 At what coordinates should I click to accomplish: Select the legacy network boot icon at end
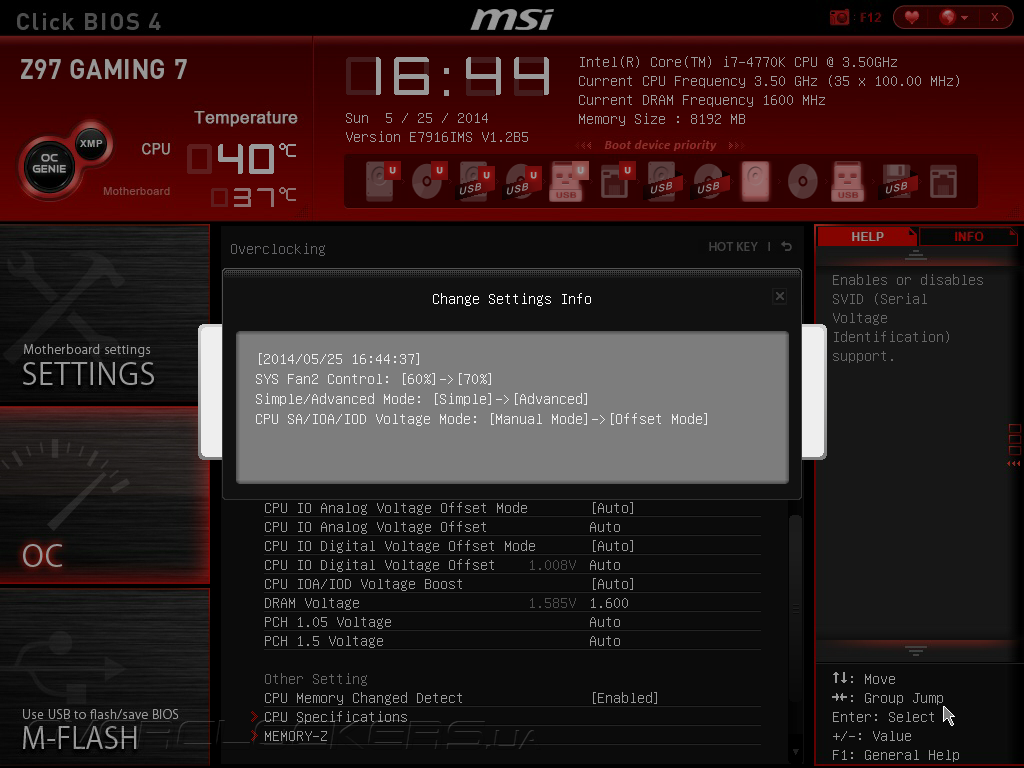pyautogui.click(x=943, y=181)
